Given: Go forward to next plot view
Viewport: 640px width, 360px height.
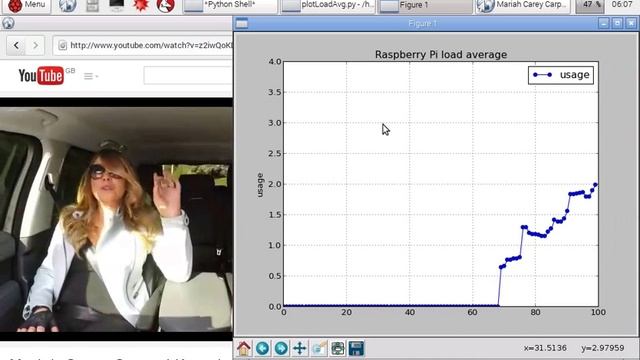Looking at the screenshot, I should click(x=281, y=348).
